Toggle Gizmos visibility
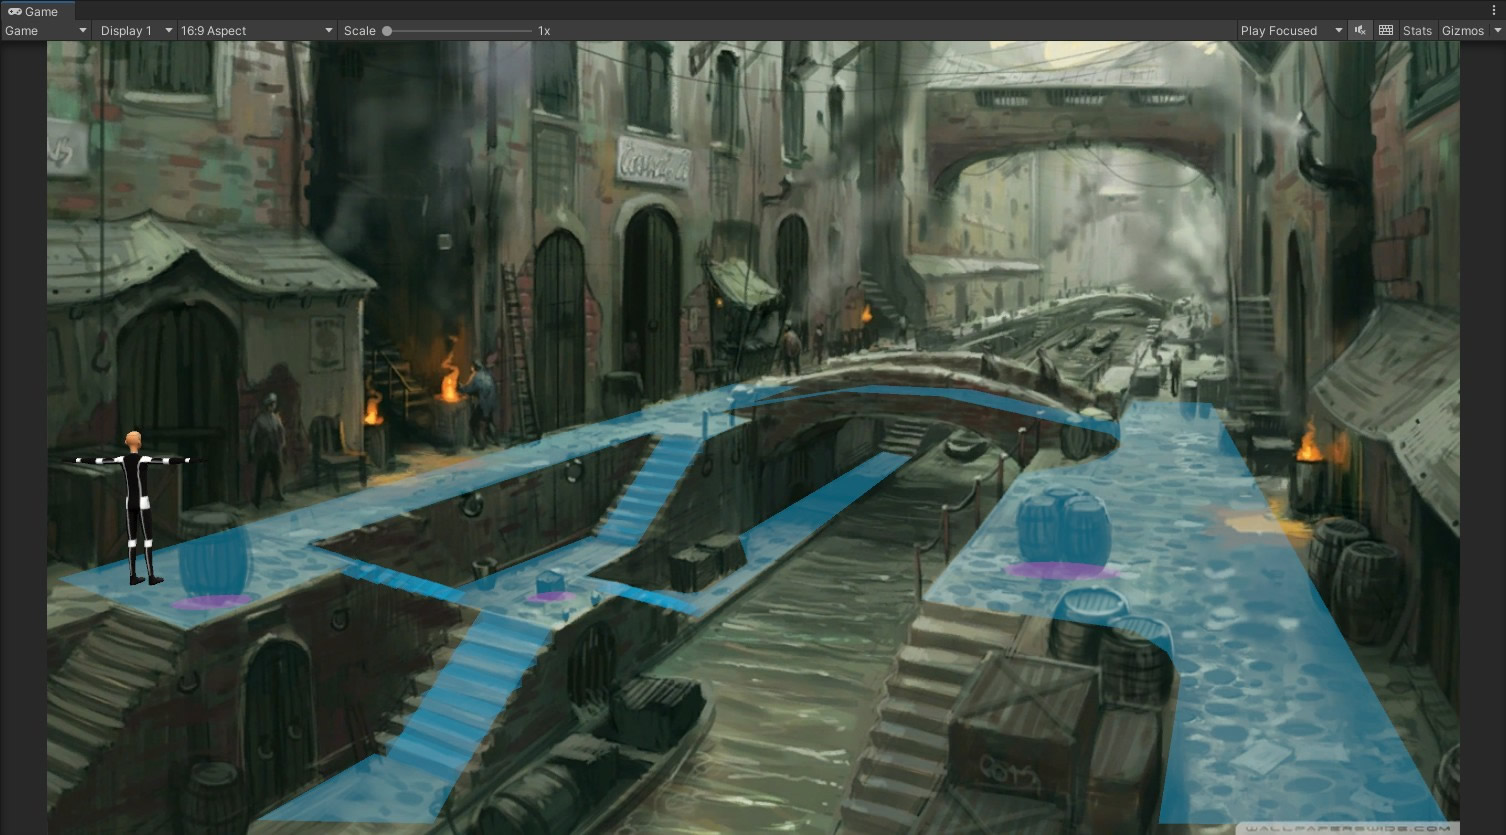 click(x=1462, y=30)
